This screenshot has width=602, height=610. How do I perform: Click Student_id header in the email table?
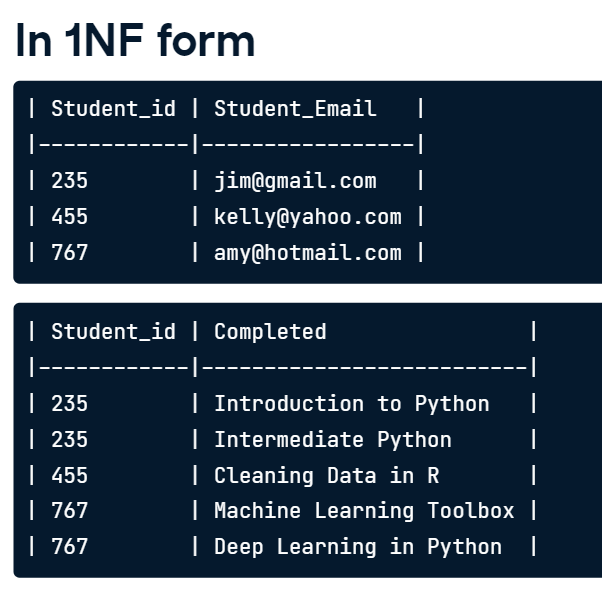tap(113, 108)
